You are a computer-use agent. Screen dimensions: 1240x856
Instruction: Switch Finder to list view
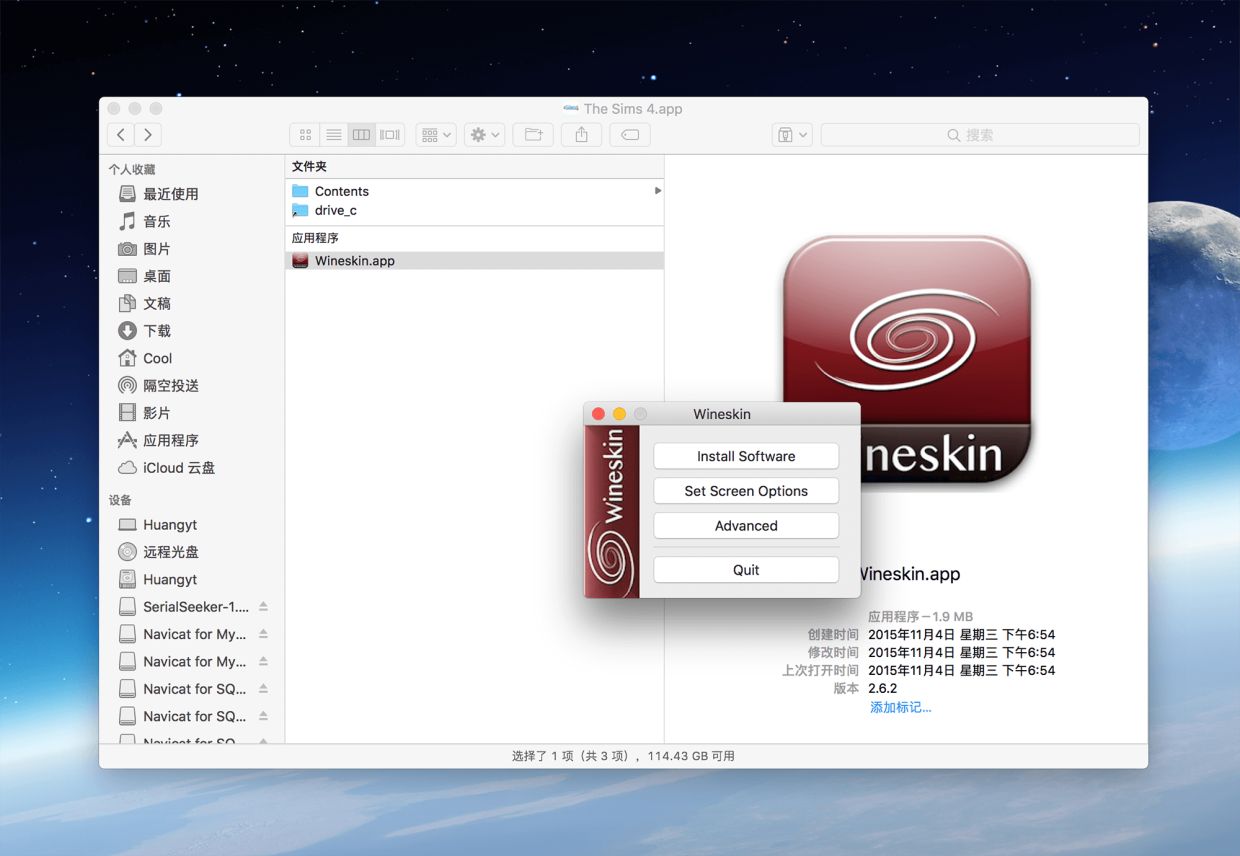(334, 135)
